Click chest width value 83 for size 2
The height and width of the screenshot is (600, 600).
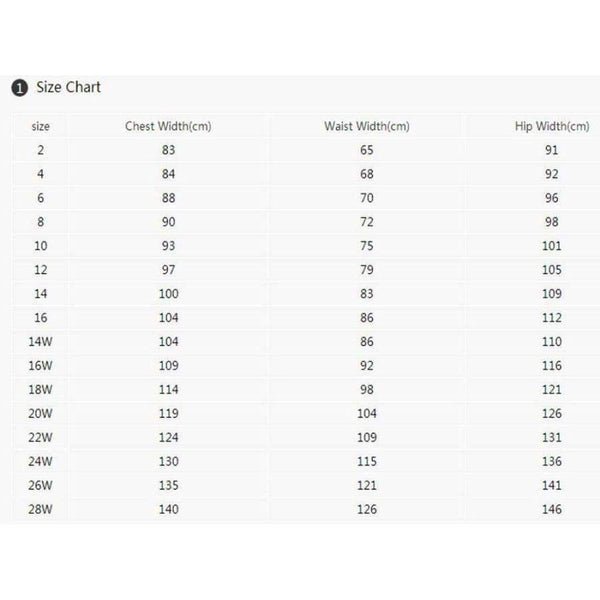(x=167, y=150)
